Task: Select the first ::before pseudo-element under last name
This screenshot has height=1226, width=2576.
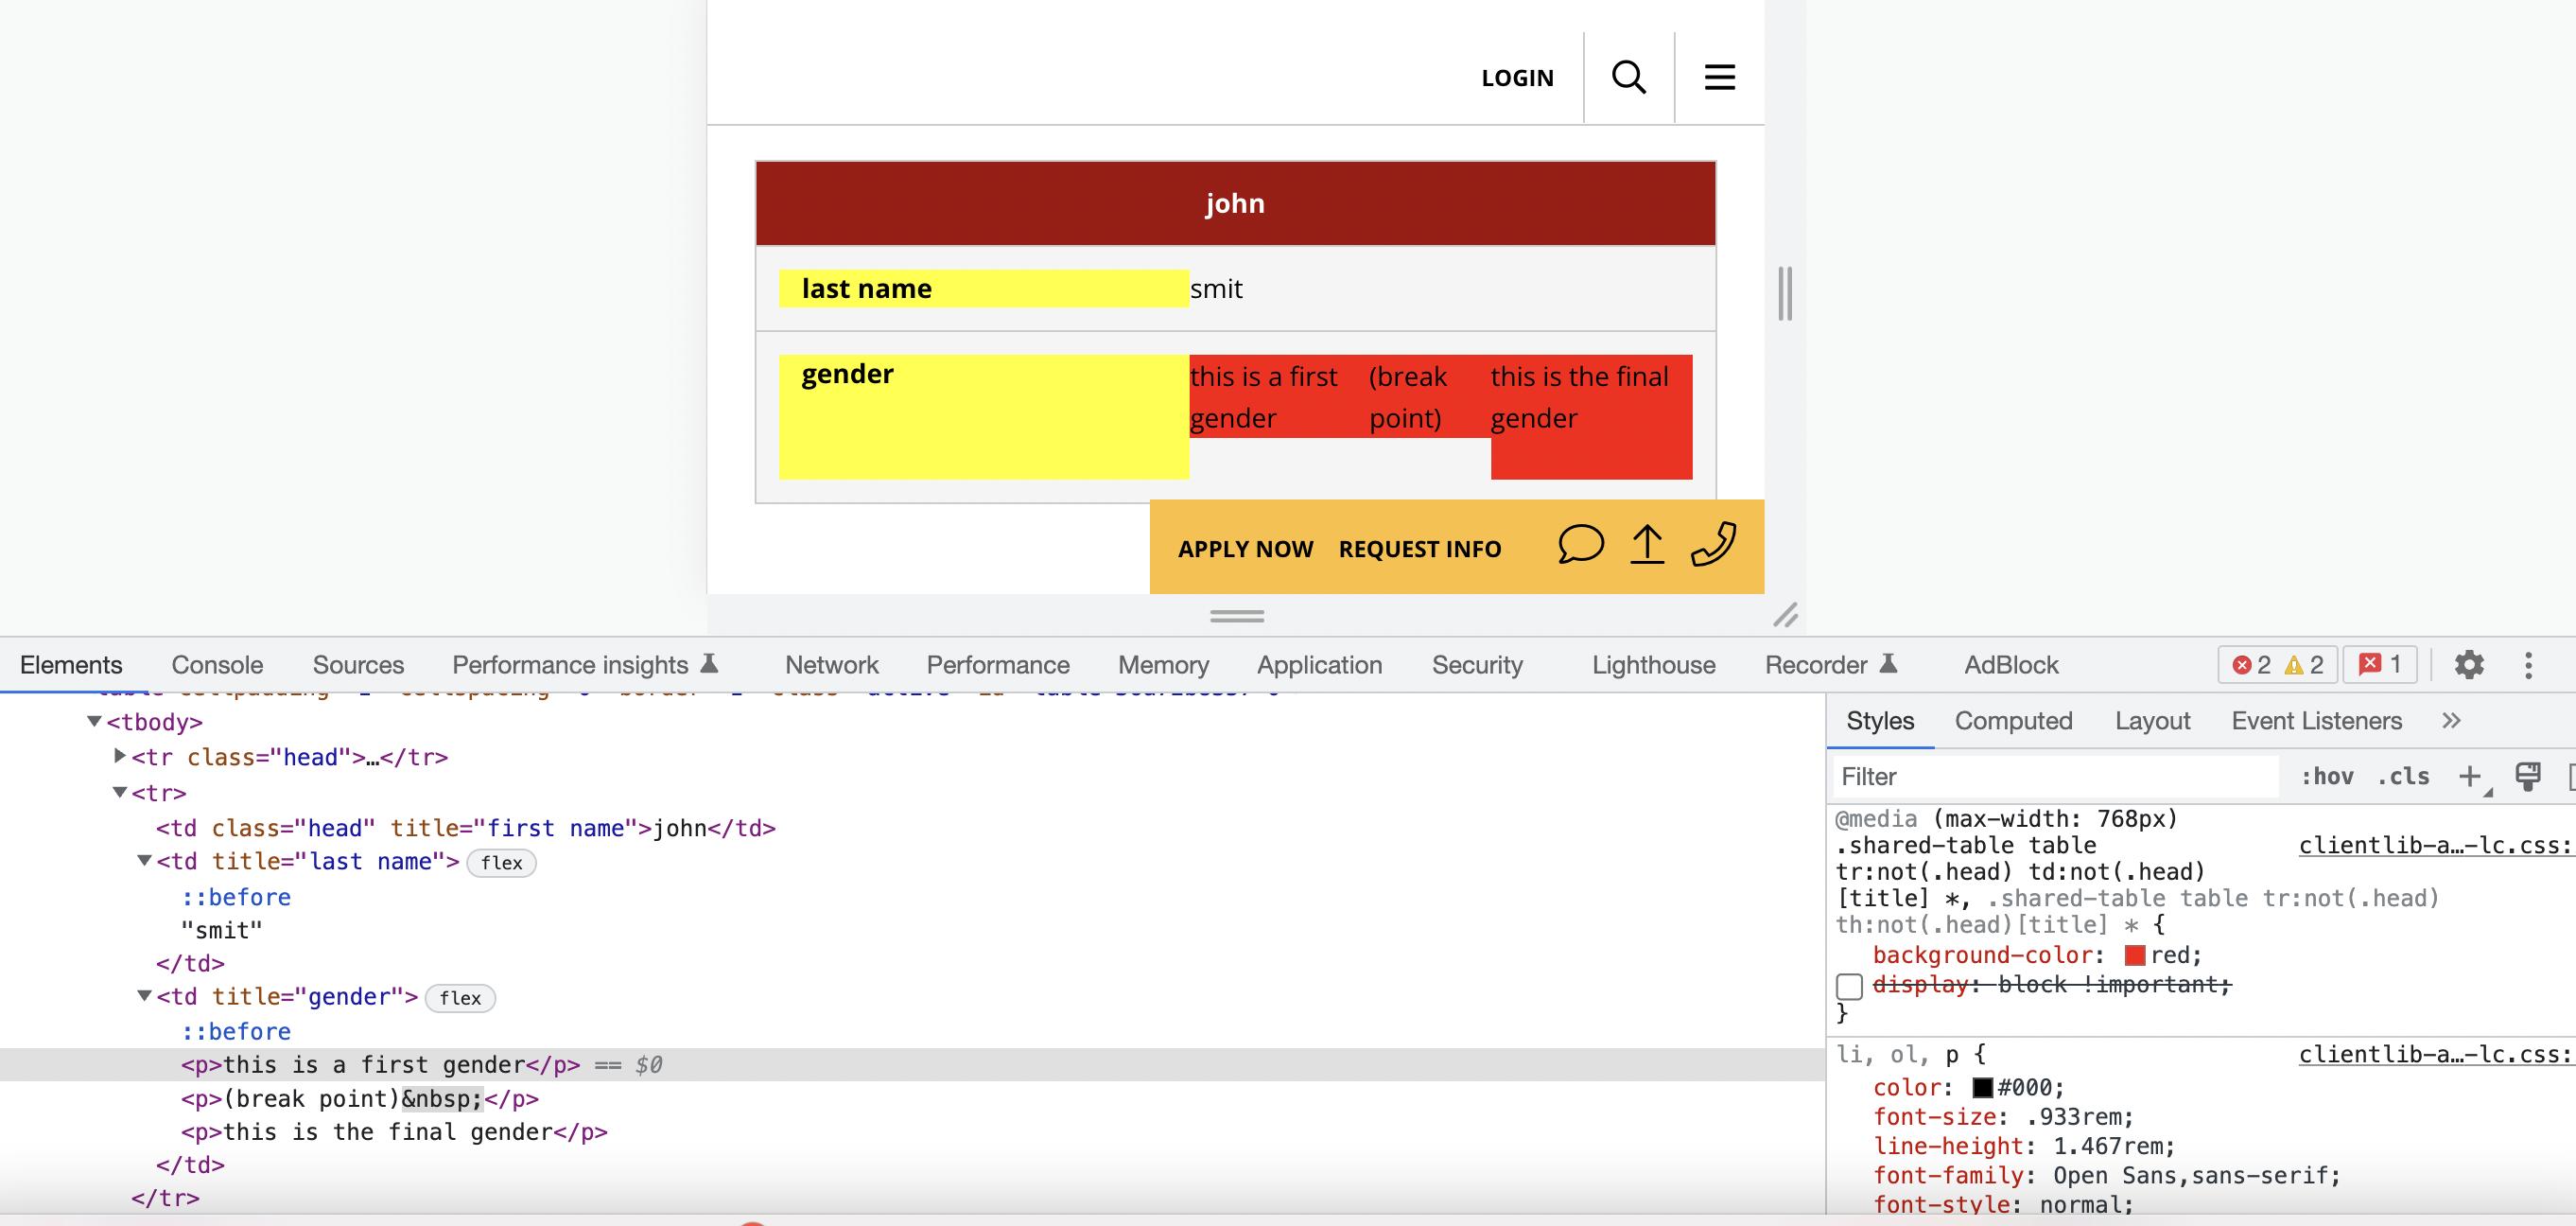Action: coord(236,897)
